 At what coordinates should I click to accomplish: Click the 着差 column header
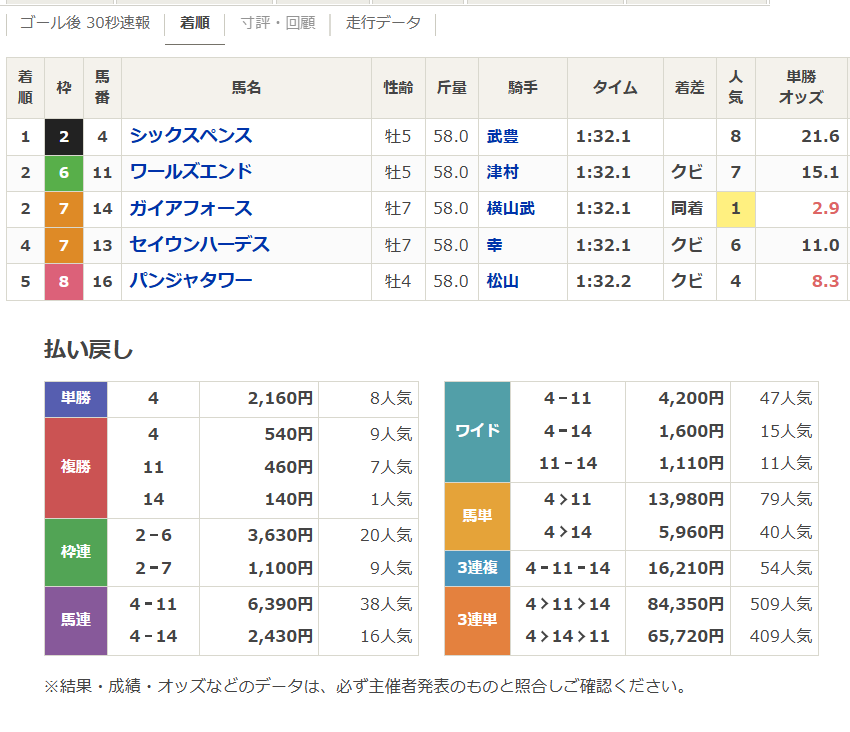click(690, 87)
